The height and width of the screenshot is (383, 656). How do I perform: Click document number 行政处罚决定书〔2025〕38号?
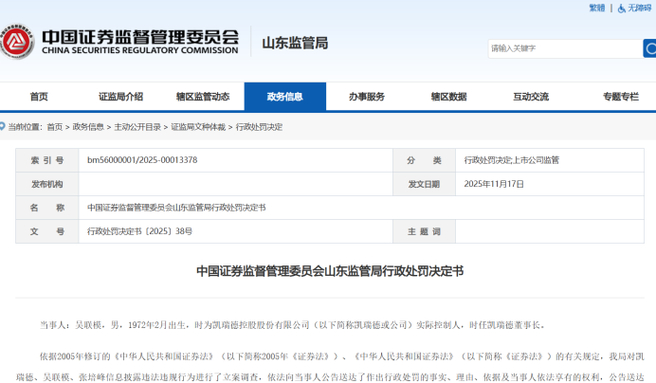pos(140,231)
